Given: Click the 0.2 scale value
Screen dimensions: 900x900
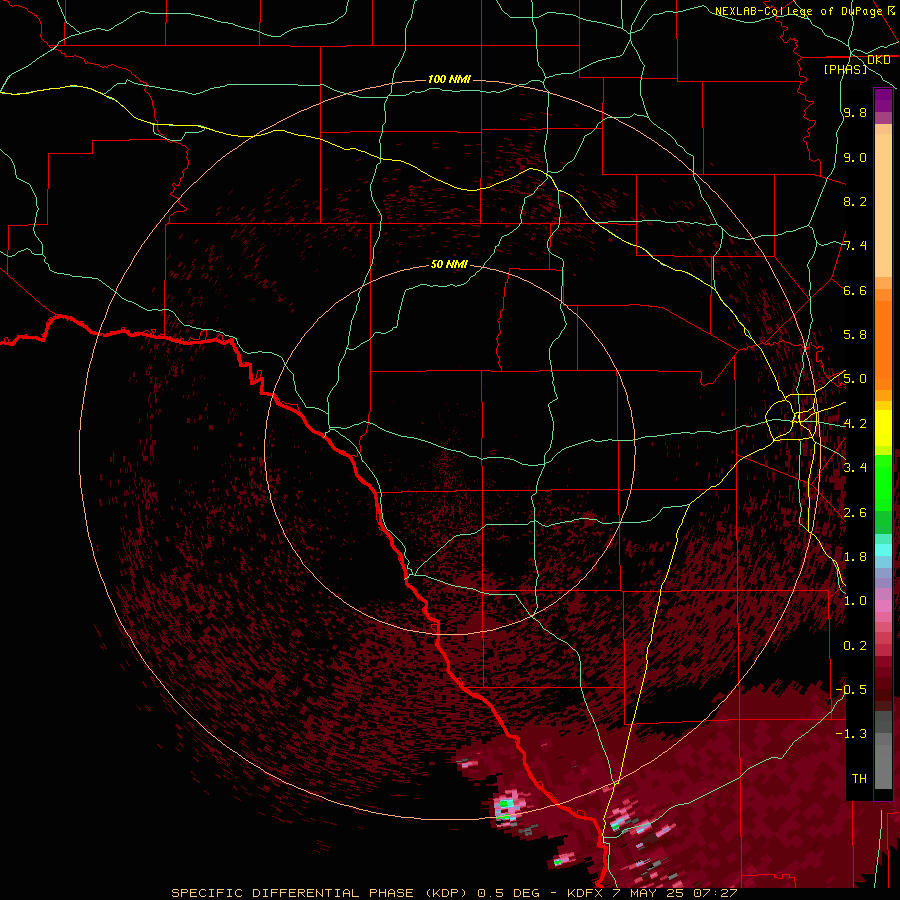Looking at the screenshot, I should (x=855, y=646).
